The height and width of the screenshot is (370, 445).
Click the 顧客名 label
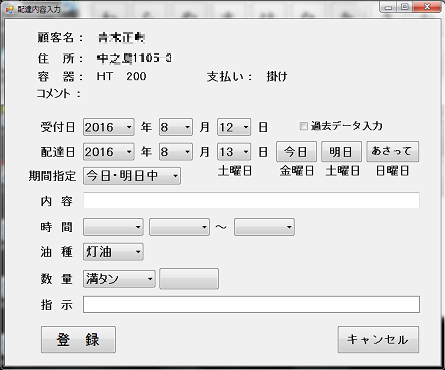click(x=60, y=37)
